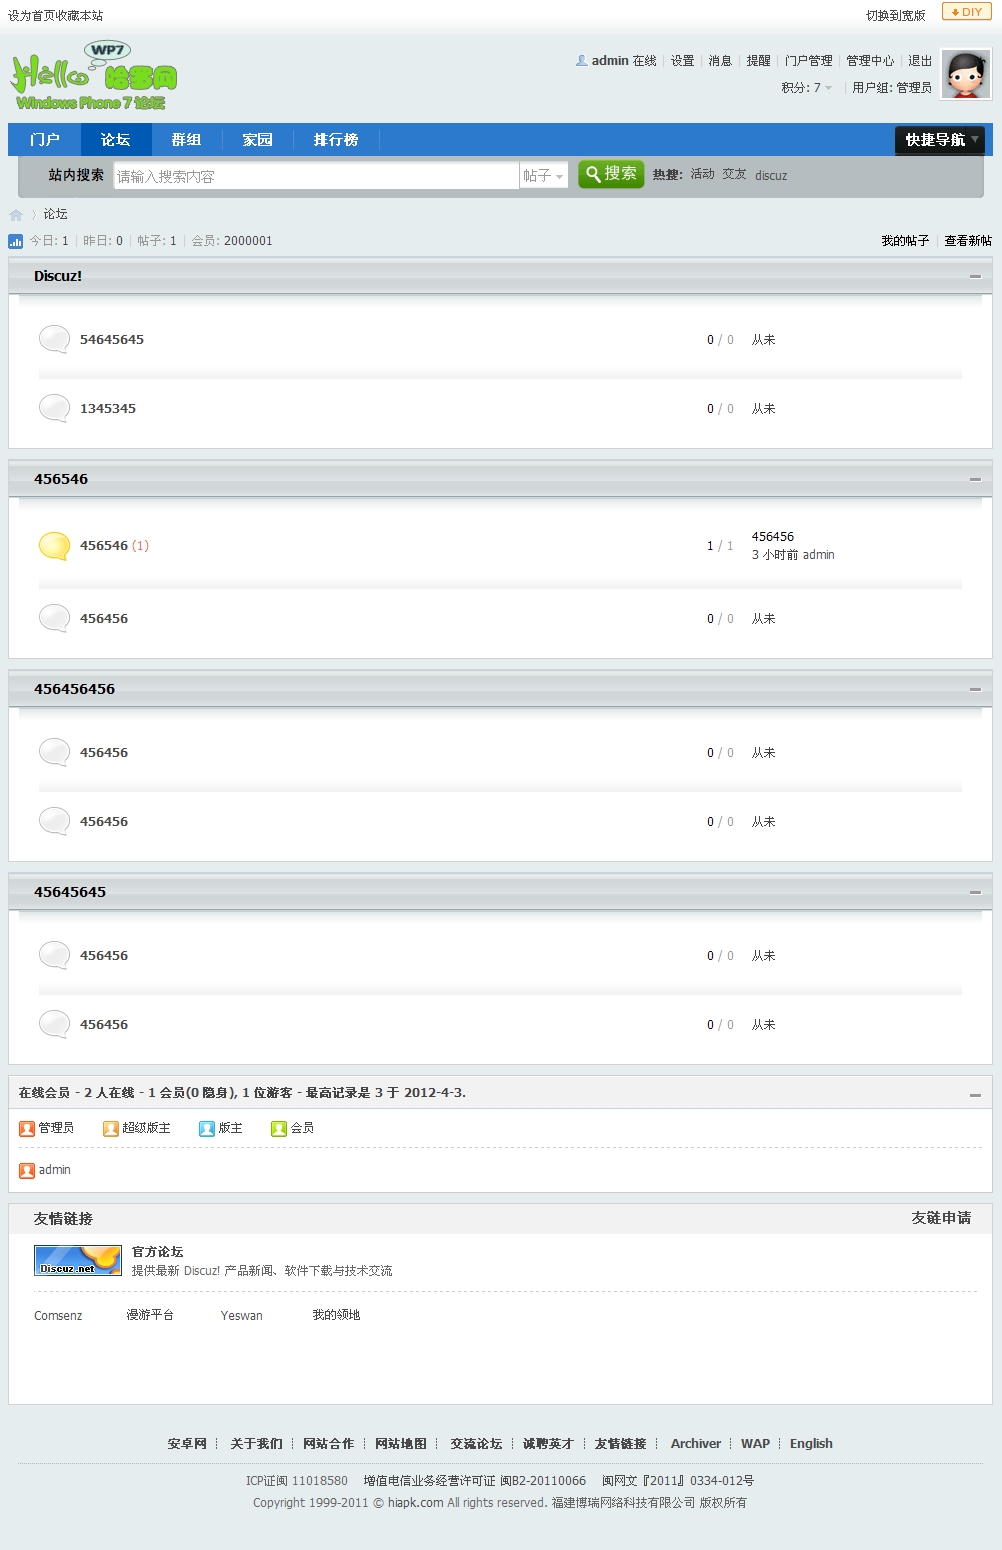Click the 我的领地 friend link
The image size is (1002, 1550).
pos(336,1315)
